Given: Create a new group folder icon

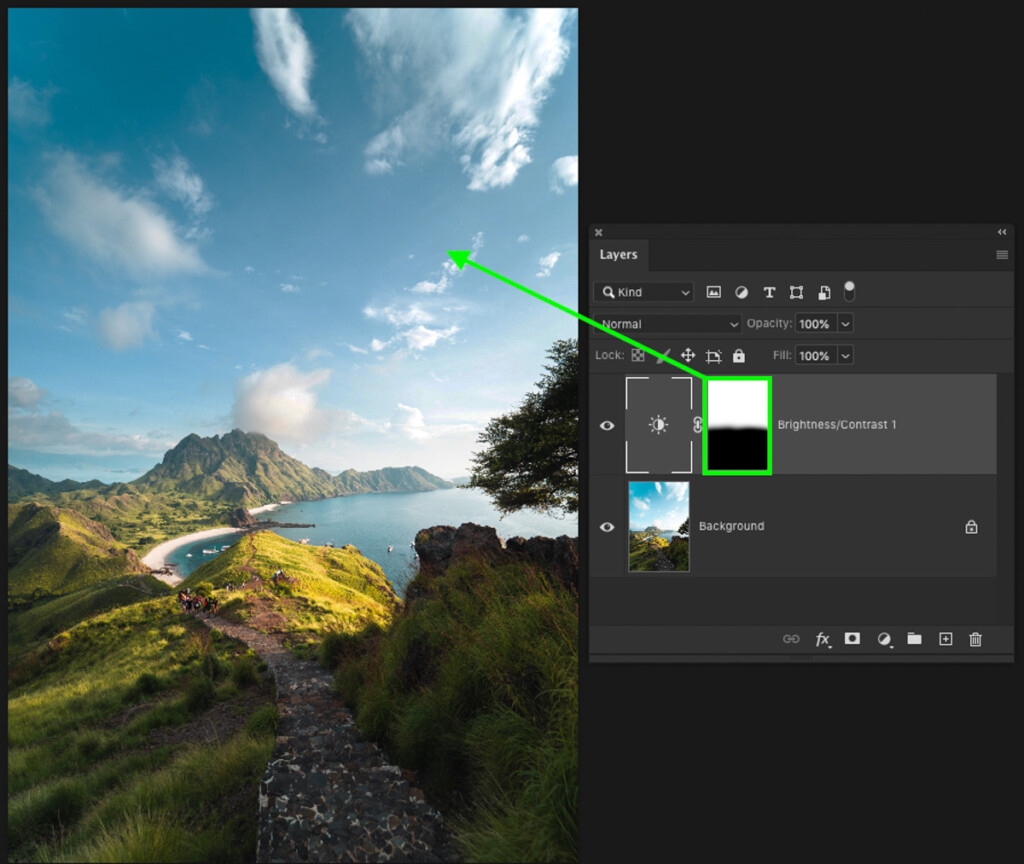Looking at the screenshot, I should pyautogui.click(x=914, y=638).
